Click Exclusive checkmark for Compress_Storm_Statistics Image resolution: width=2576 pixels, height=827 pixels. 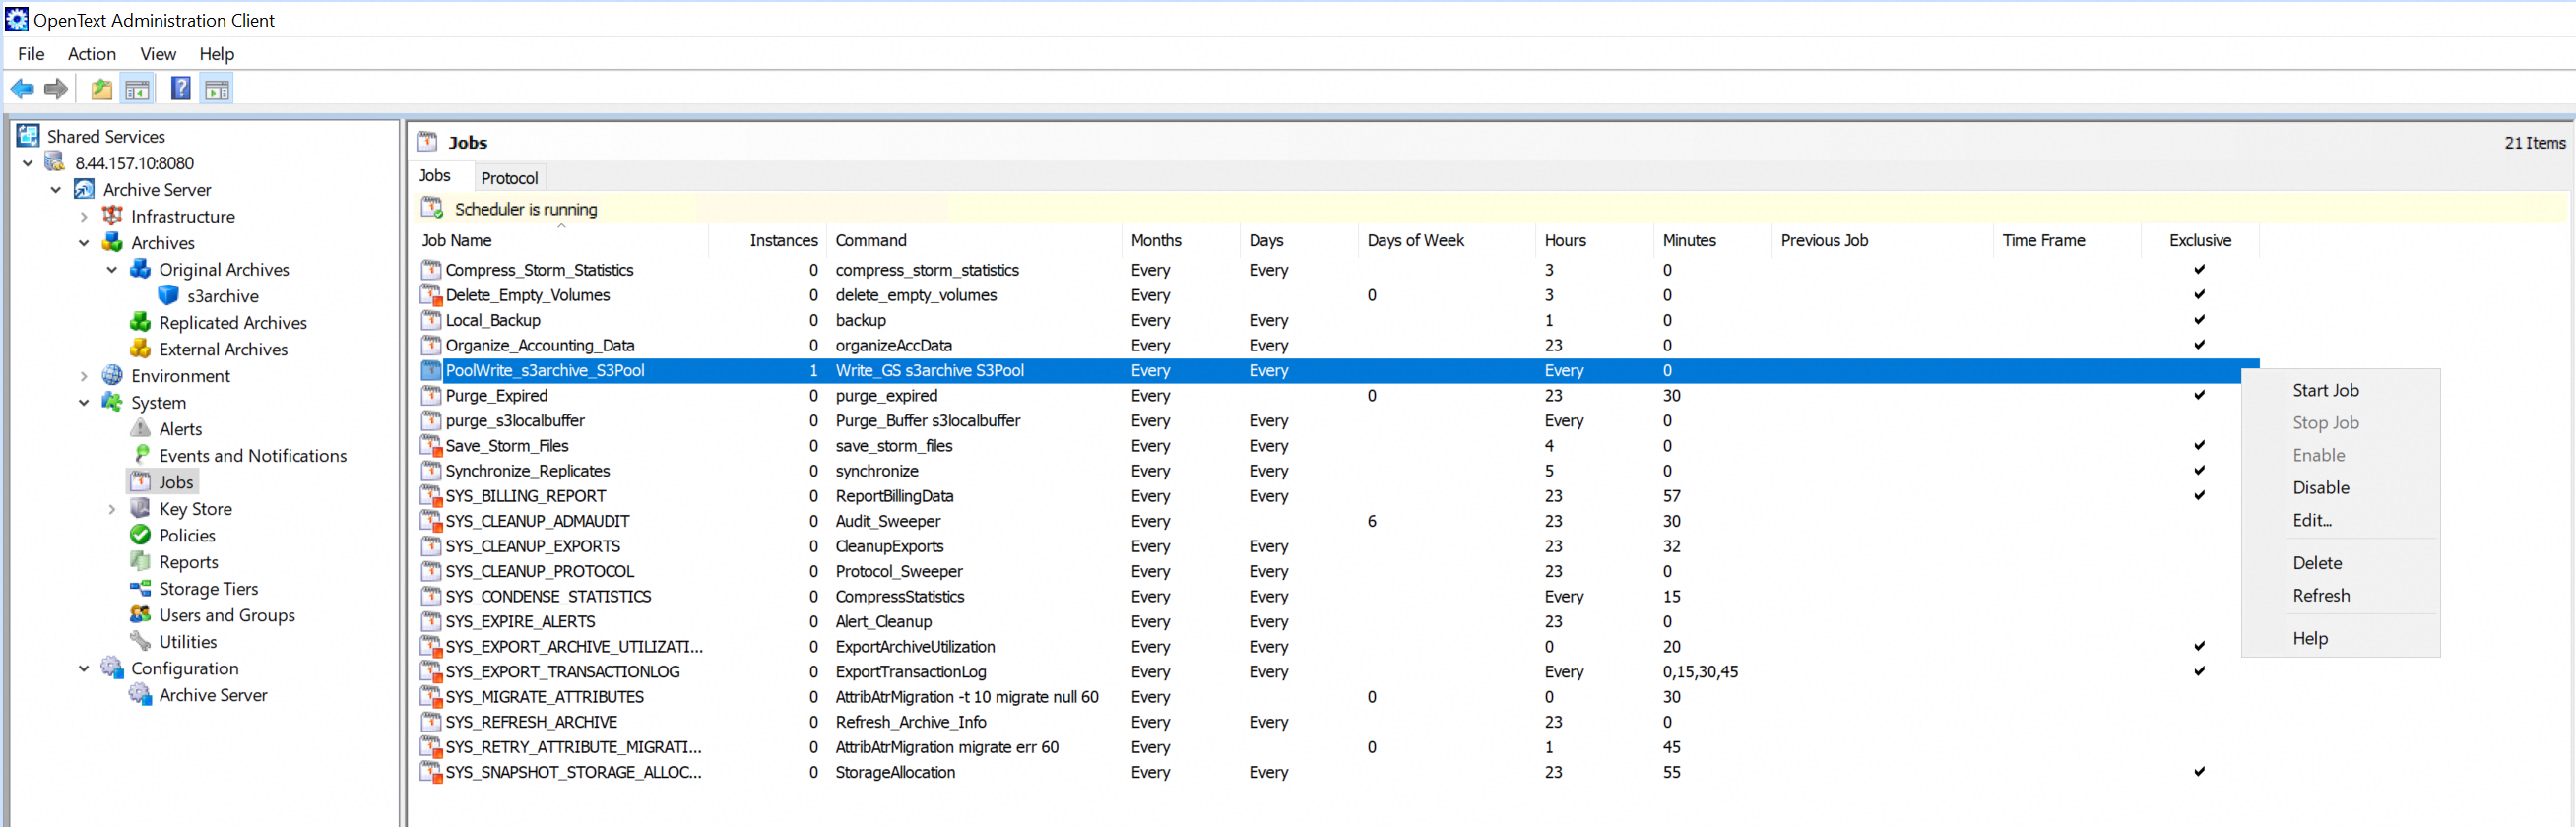click(2199, 269)
